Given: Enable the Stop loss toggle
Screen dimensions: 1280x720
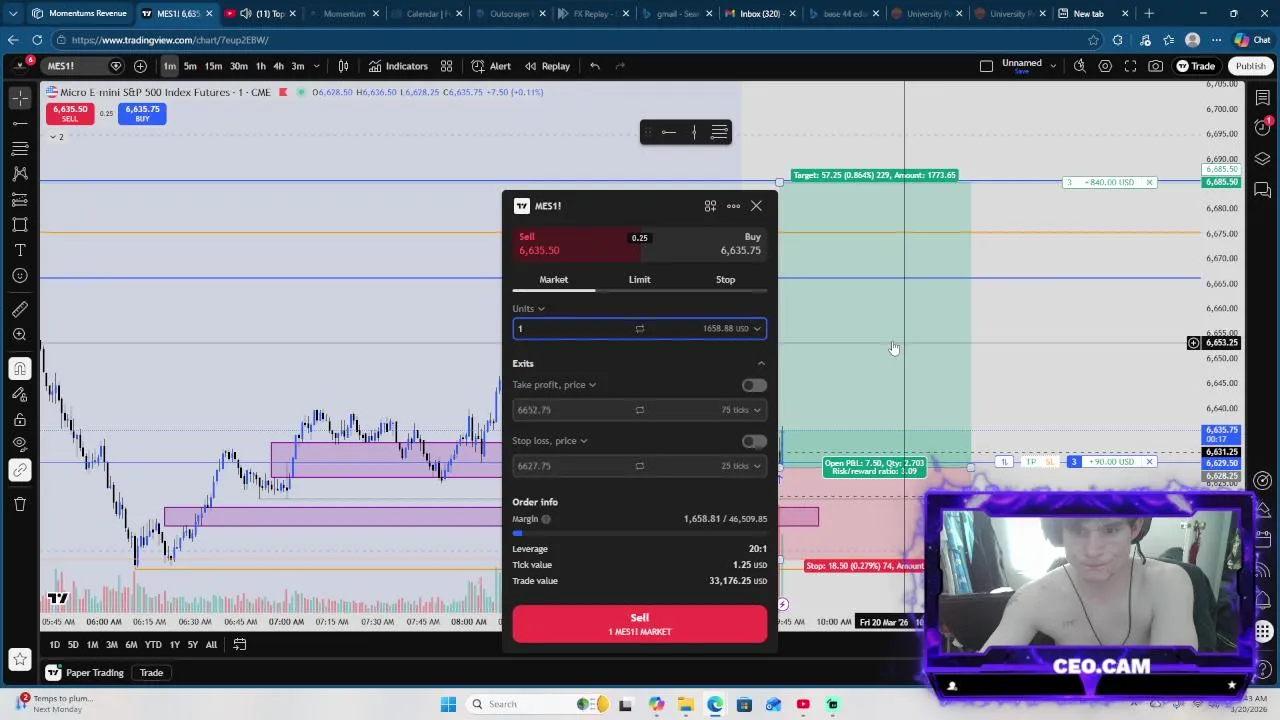Looking at the screenshot, I should (754, 441).
